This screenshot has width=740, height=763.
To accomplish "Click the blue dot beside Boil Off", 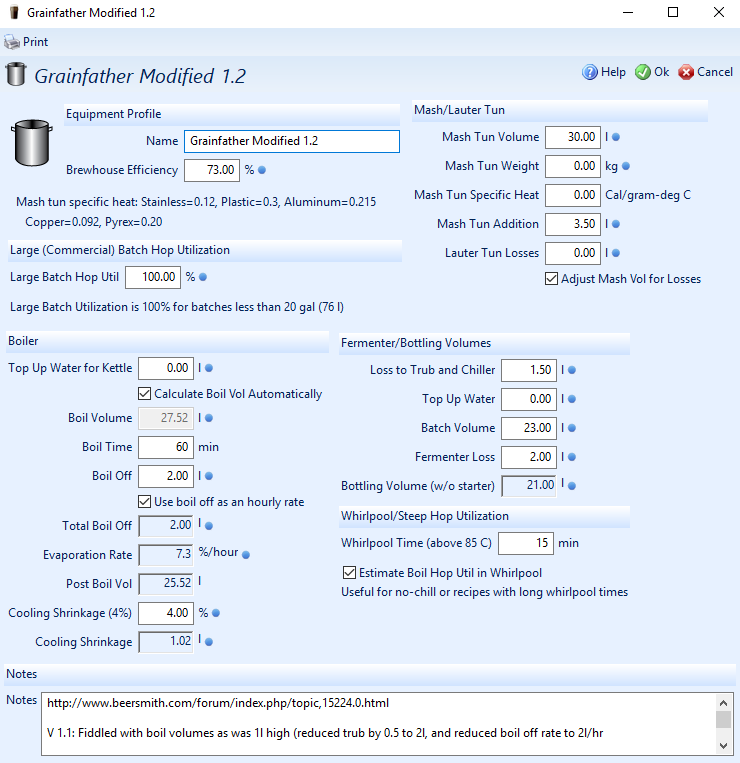I will (209, 476).
